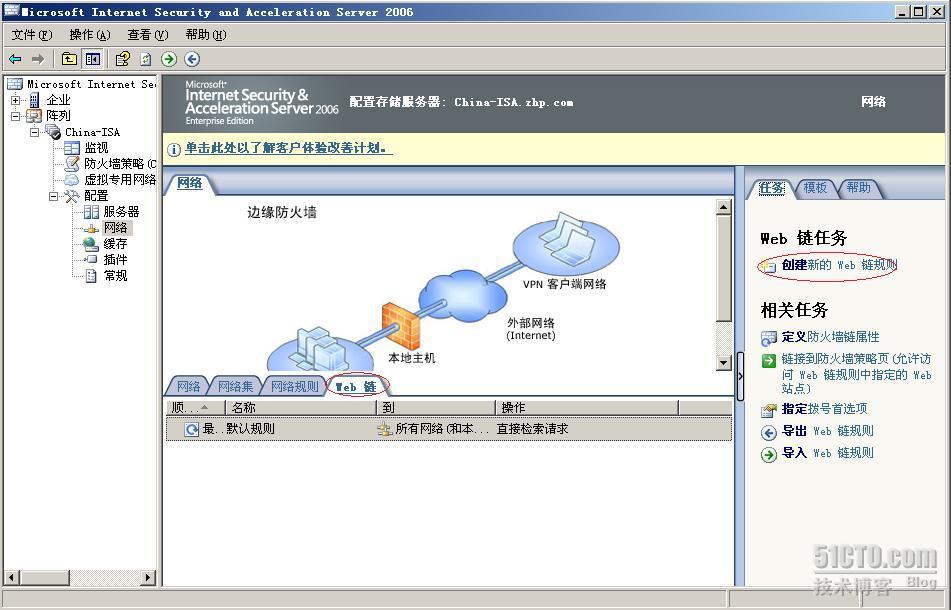The image size is (951, 610).
Task: Open the 帮助(H) menu
Action: pyautogui.click(x=206, y=35)
